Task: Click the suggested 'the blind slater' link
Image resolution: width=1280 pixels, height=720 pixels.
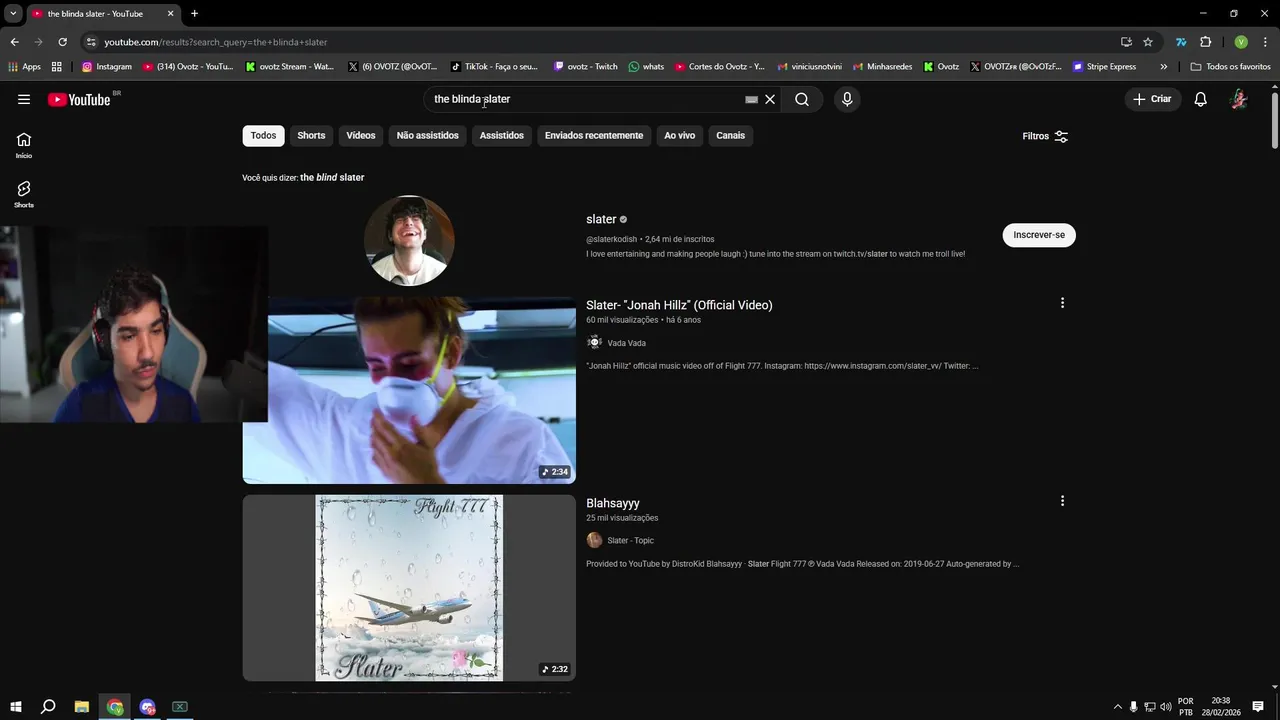Action: (x=332, y=177)
